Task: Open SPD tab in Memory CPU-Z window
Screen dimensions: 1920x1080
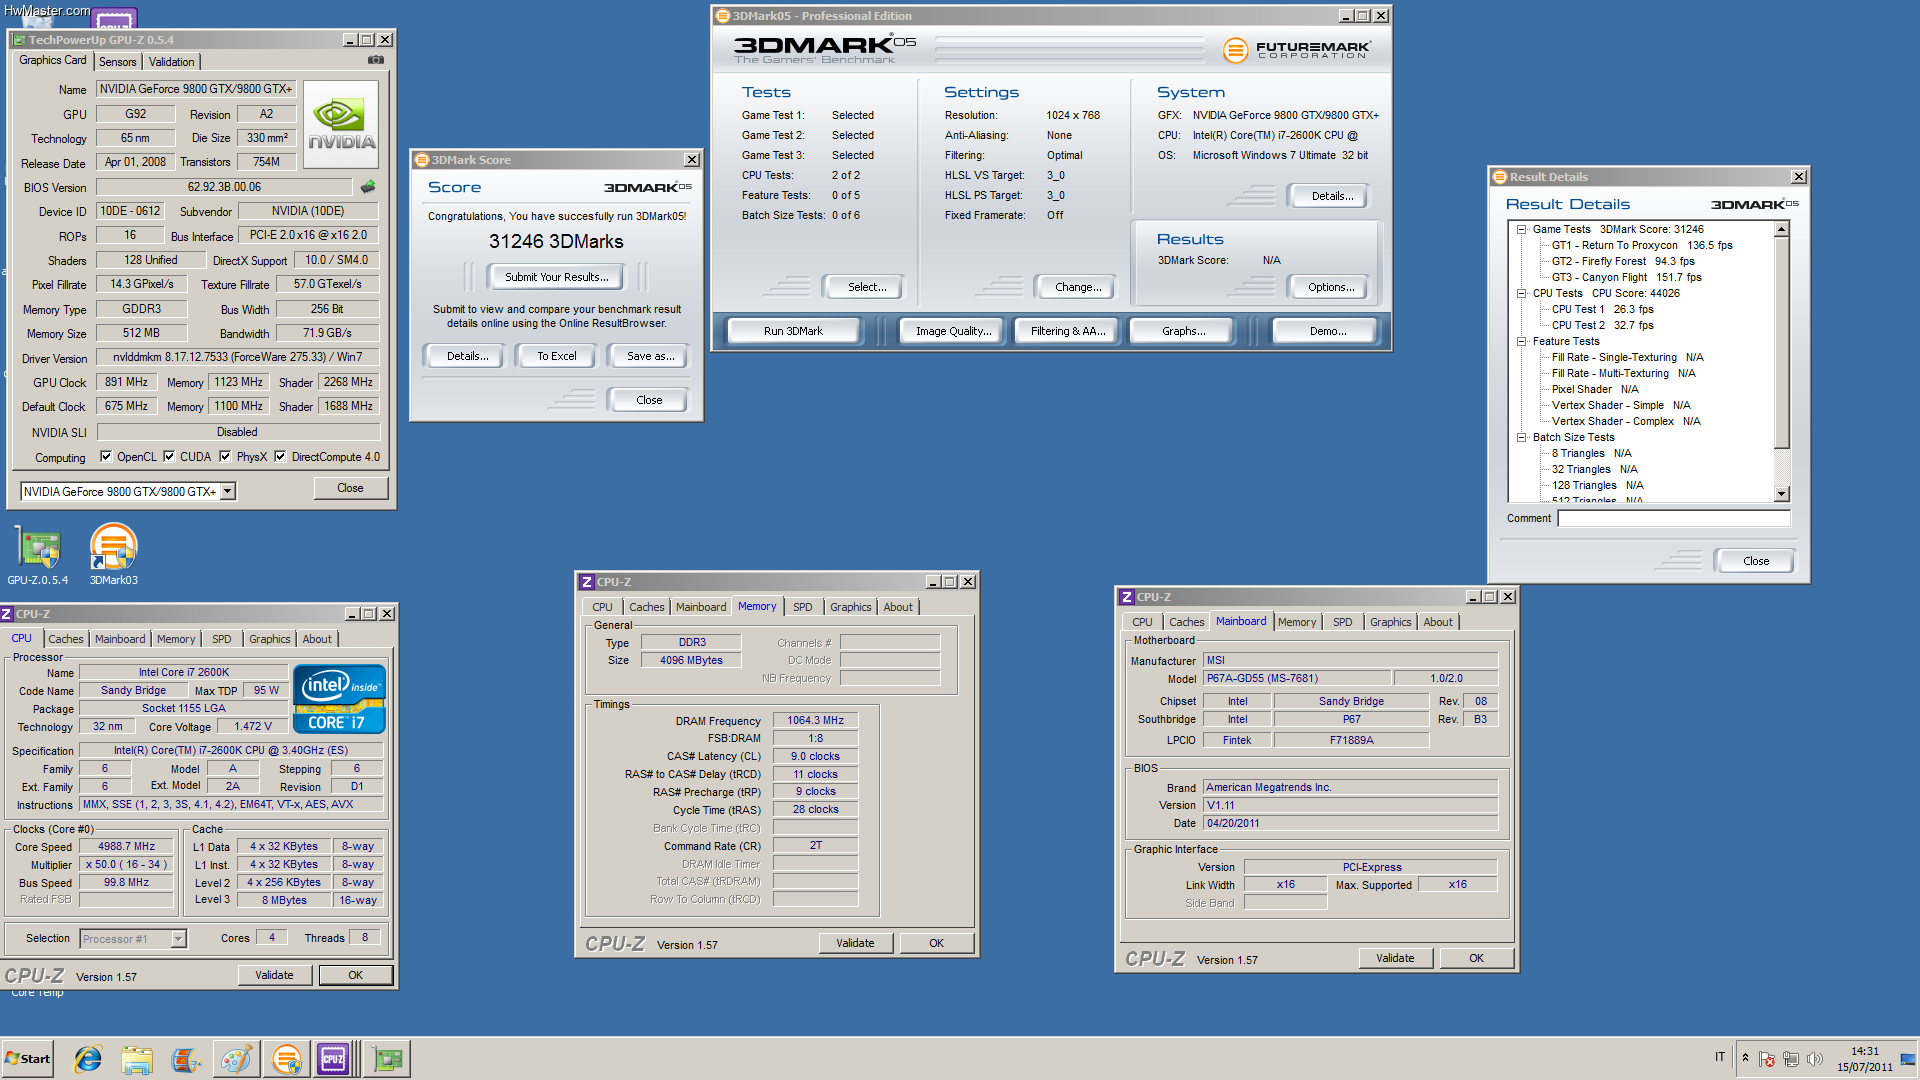Action: (x=802, y=607)
